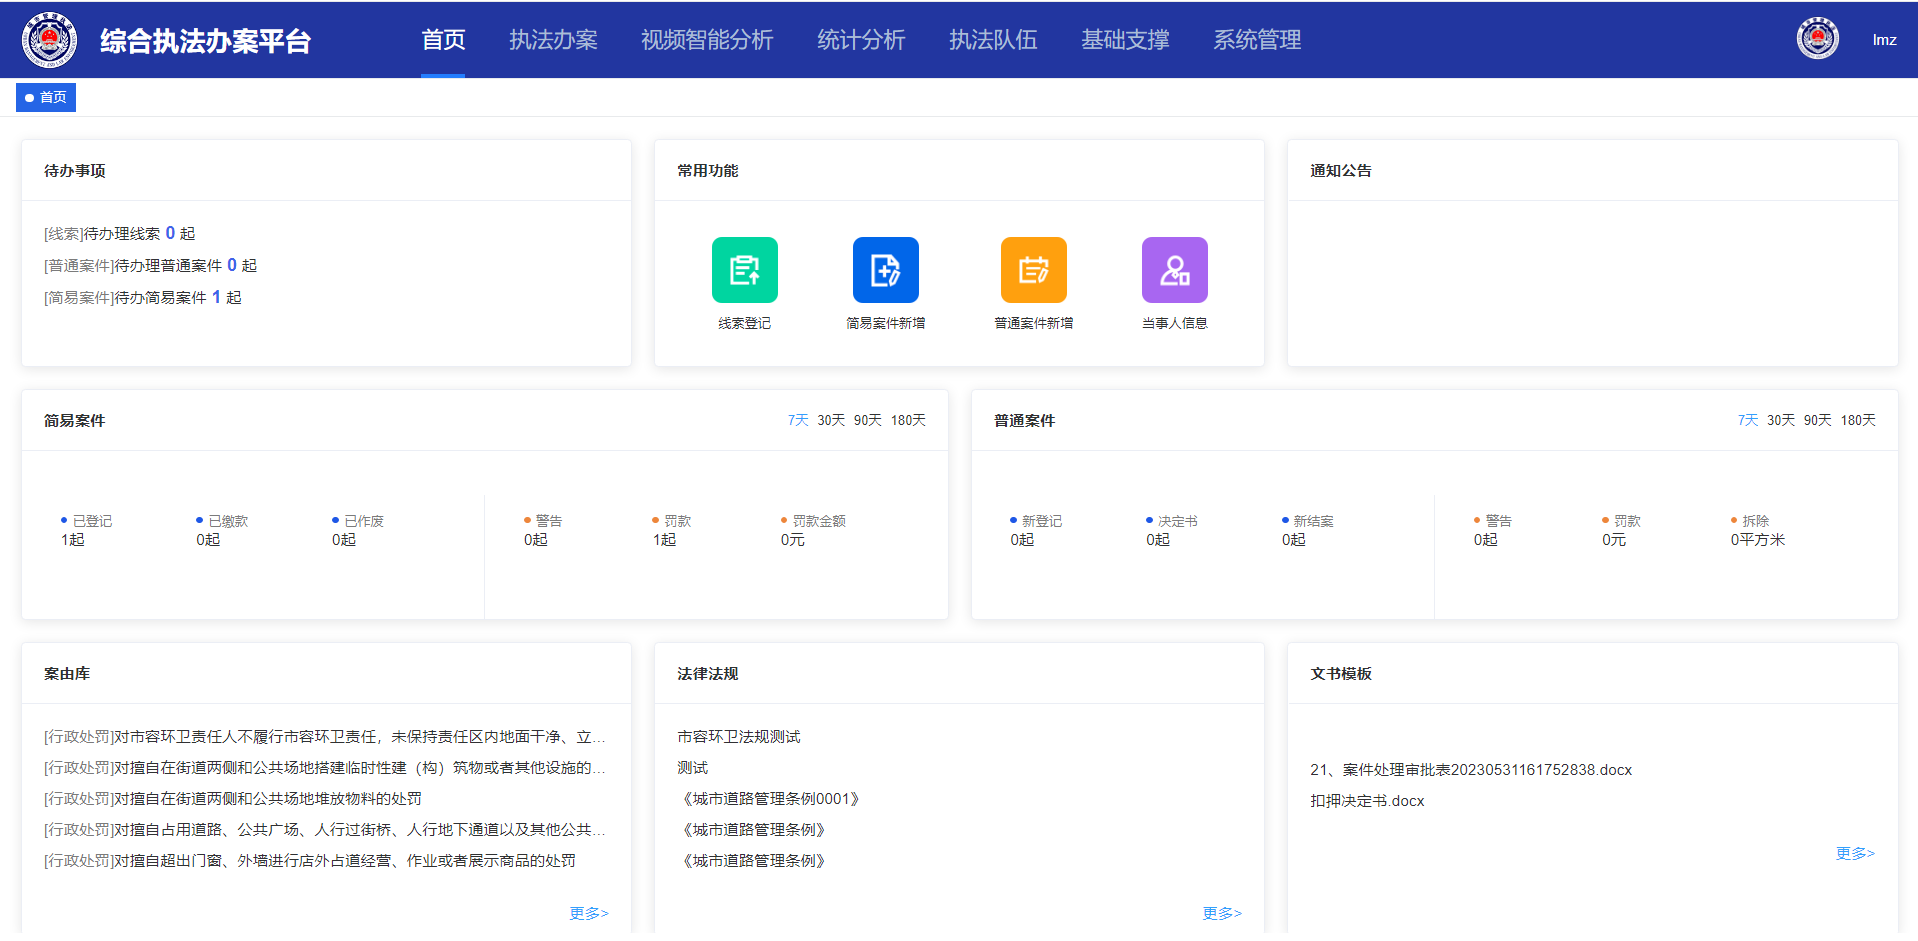Select the 首页 breadcrumb tab
Viewport: 1918px width, 941px height.
pos(46,97)
